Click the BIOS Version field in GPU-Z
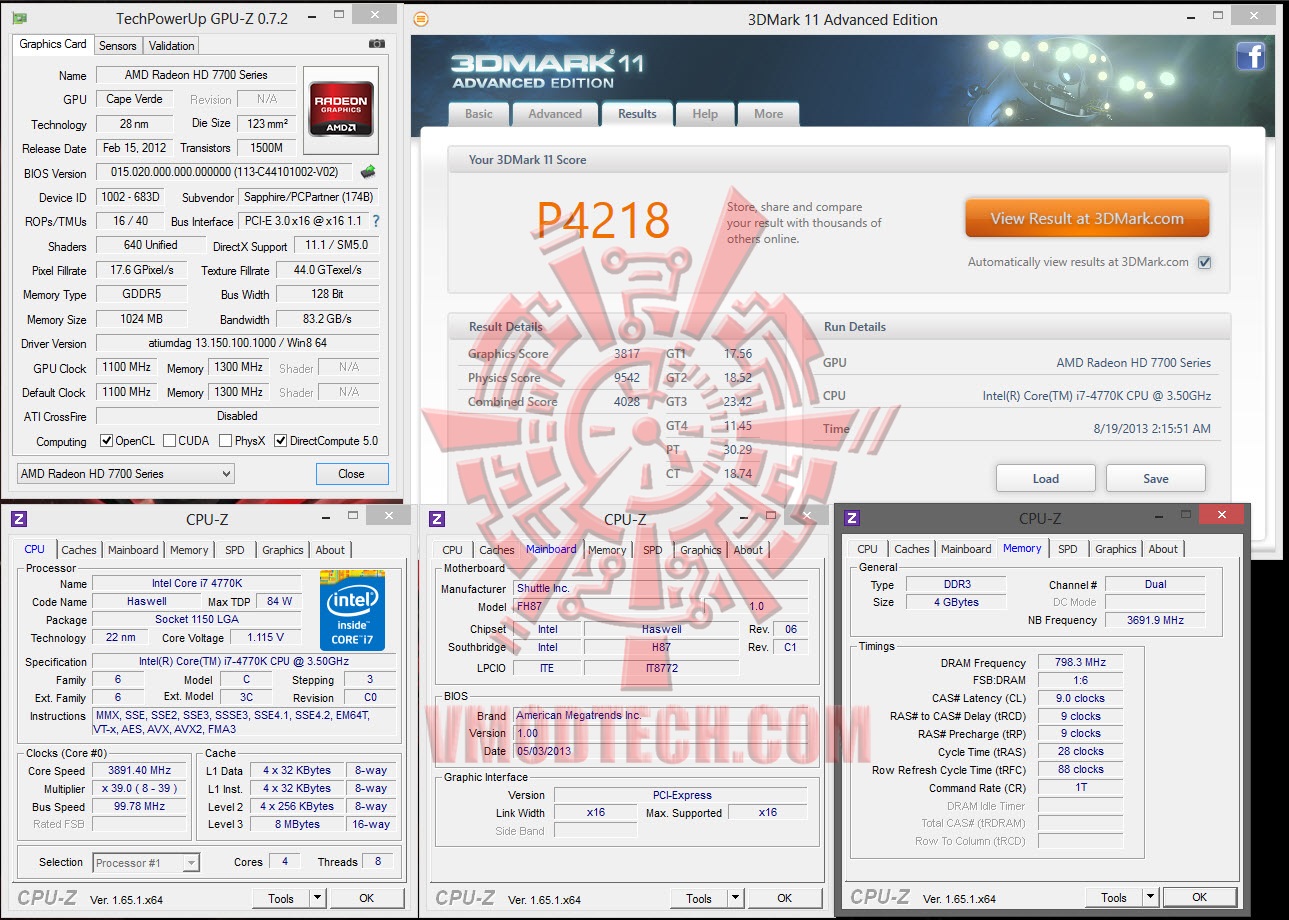Screen dimensions: 1289x920 (226, 172)
